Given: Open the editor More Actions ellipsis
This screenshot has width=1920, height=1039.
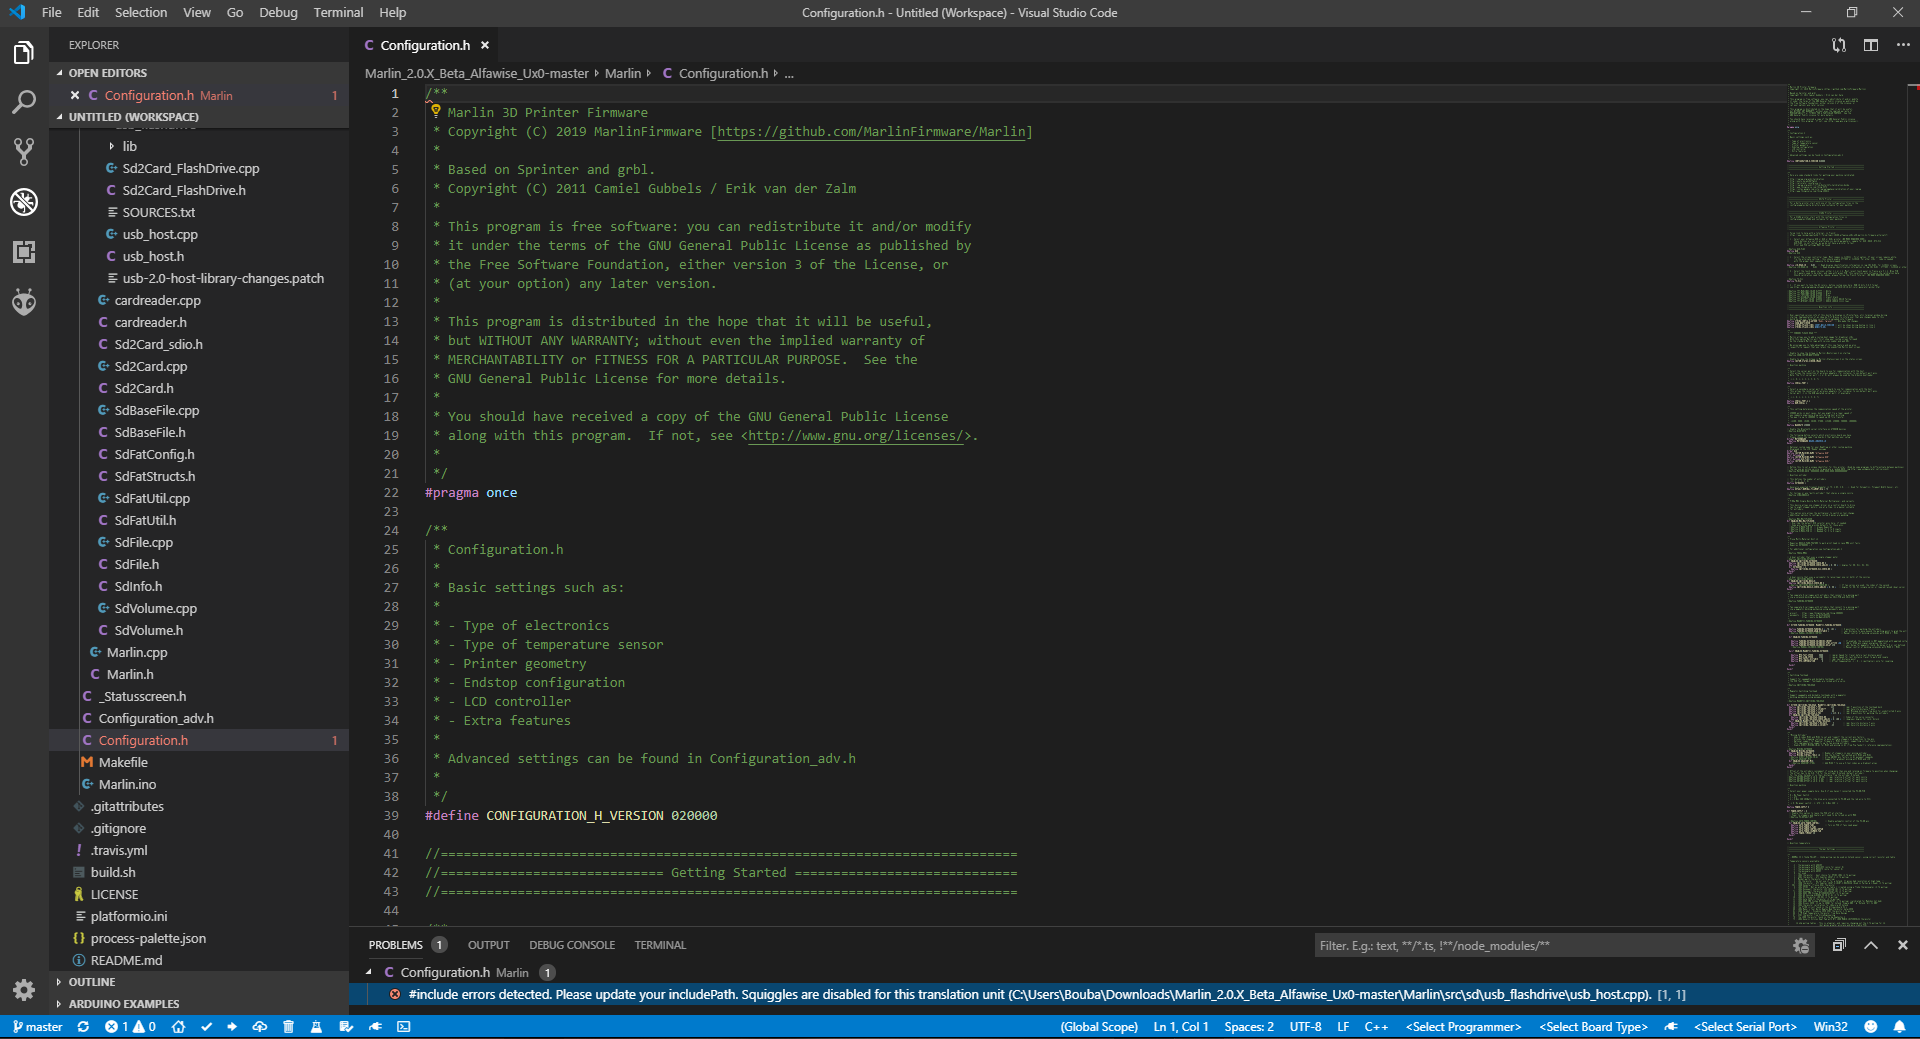Looking at the screenshot, I should point(1903,45).
